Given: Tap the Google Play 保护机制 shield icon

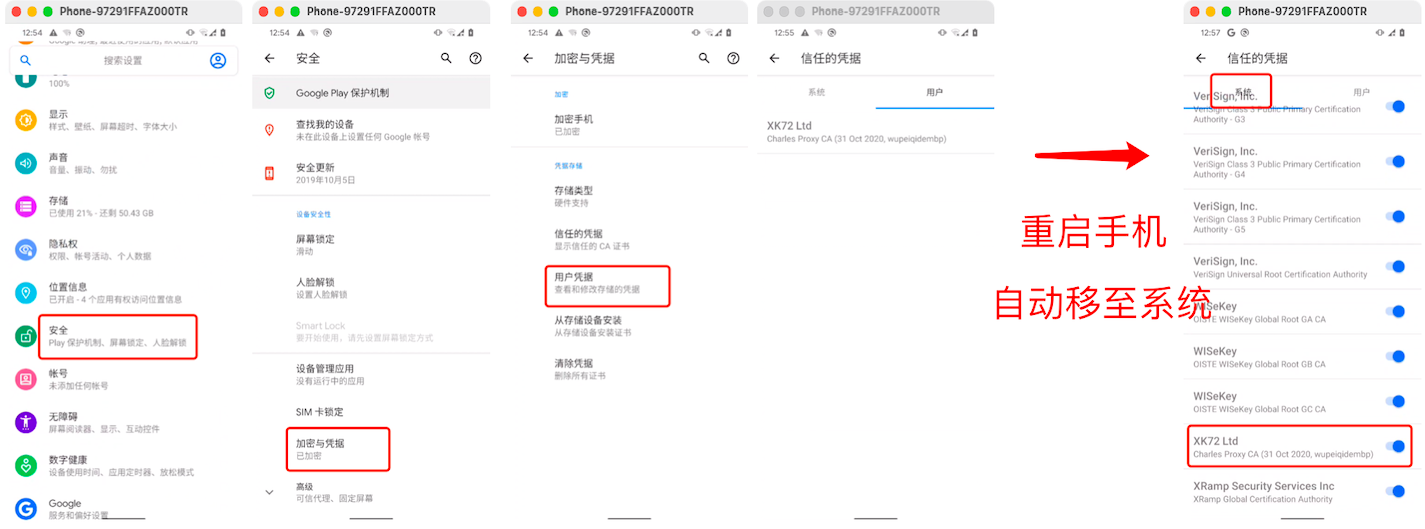Looking at the screenshot, I should (x=269, y=93).
